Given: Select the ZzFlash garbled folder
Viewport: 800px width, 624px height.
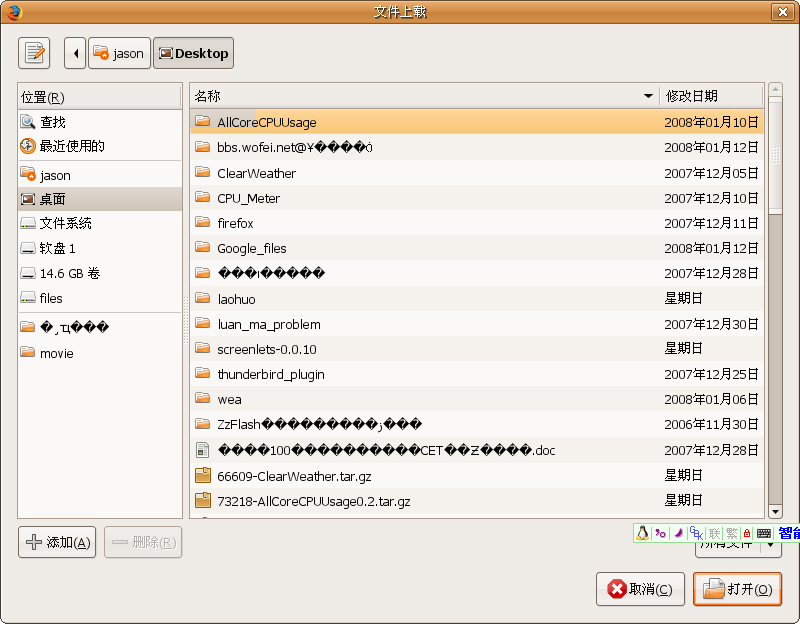Looking at the screenshot, I should coord(477,424).
